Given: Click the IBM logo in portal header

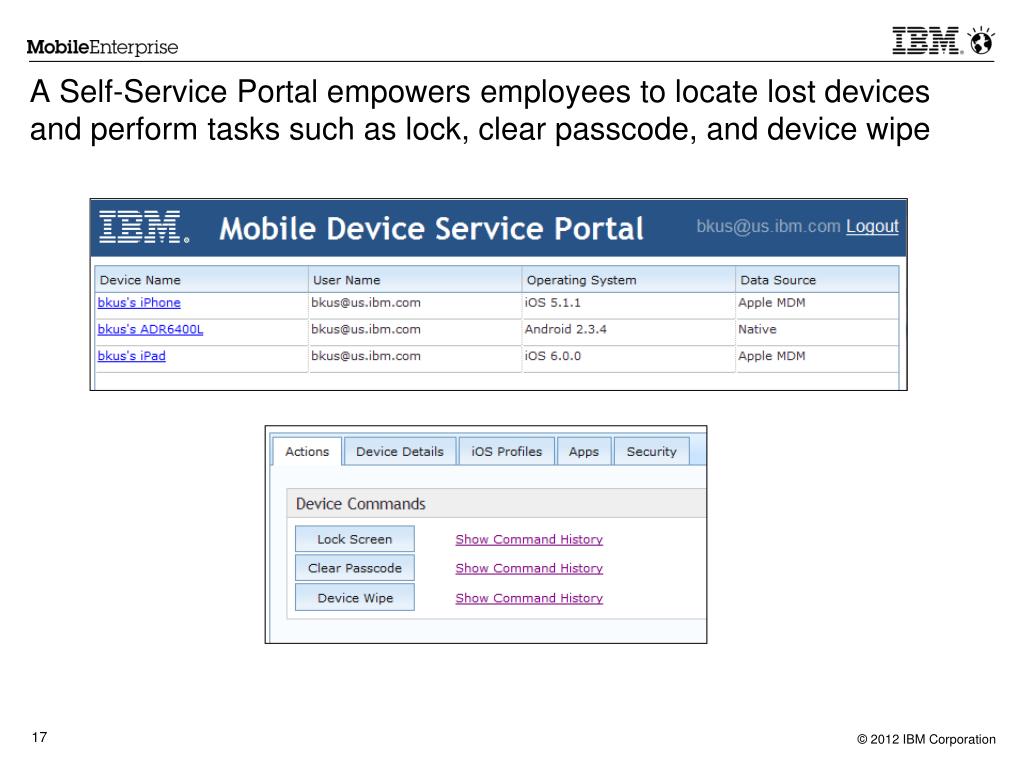Looking at the screenshot, I should click(x=144, y=227).
